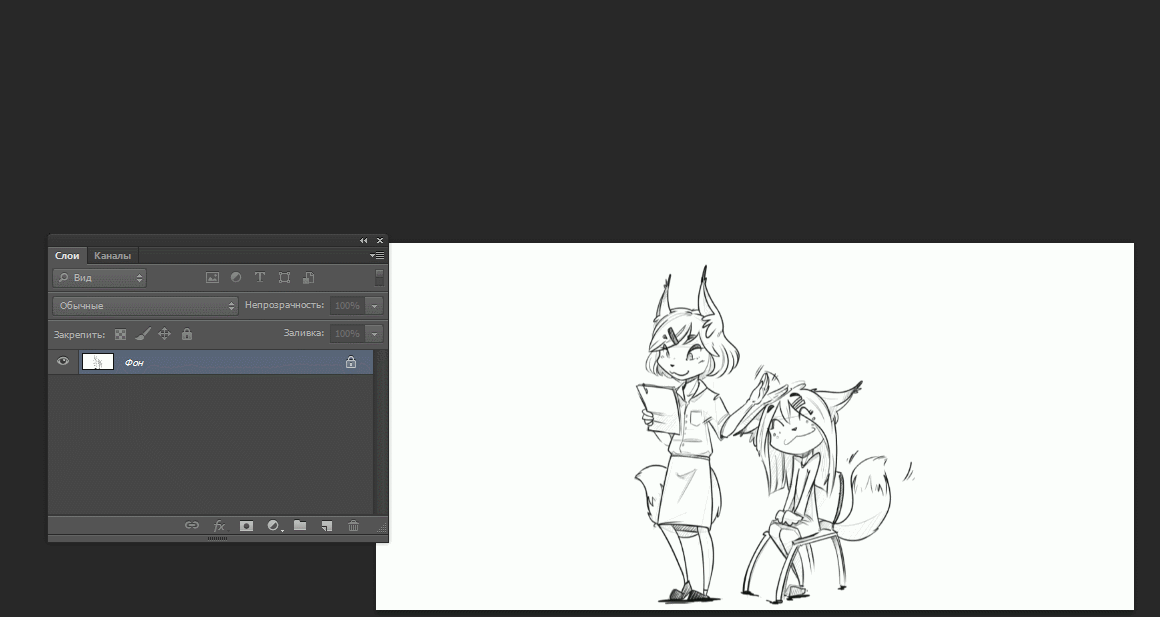Create a new layer group folder

(300, 525)
